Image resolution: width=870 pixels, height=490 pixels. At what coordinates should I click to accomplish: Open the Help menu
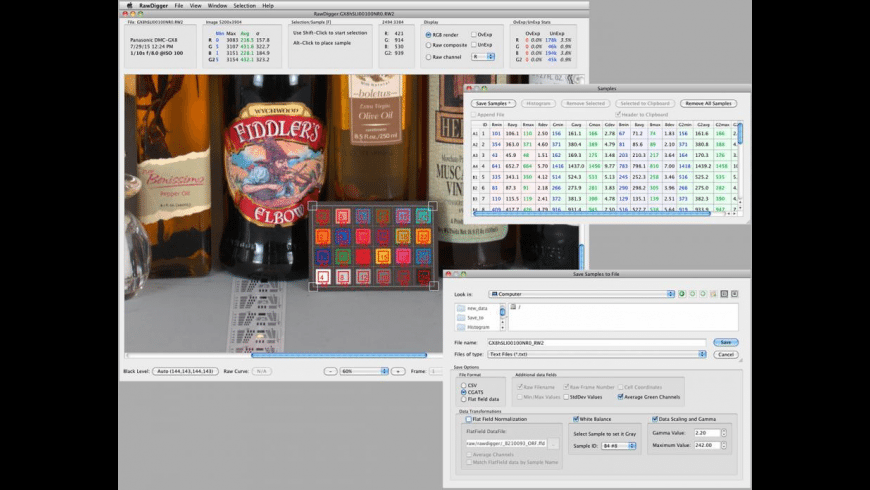[267, 6]
